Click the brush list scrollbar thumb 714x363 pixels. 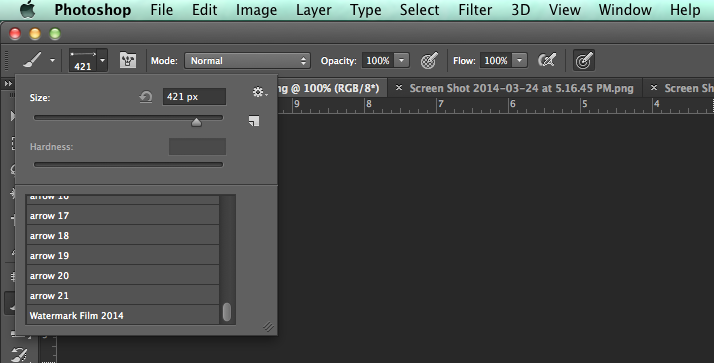(227, 312)
